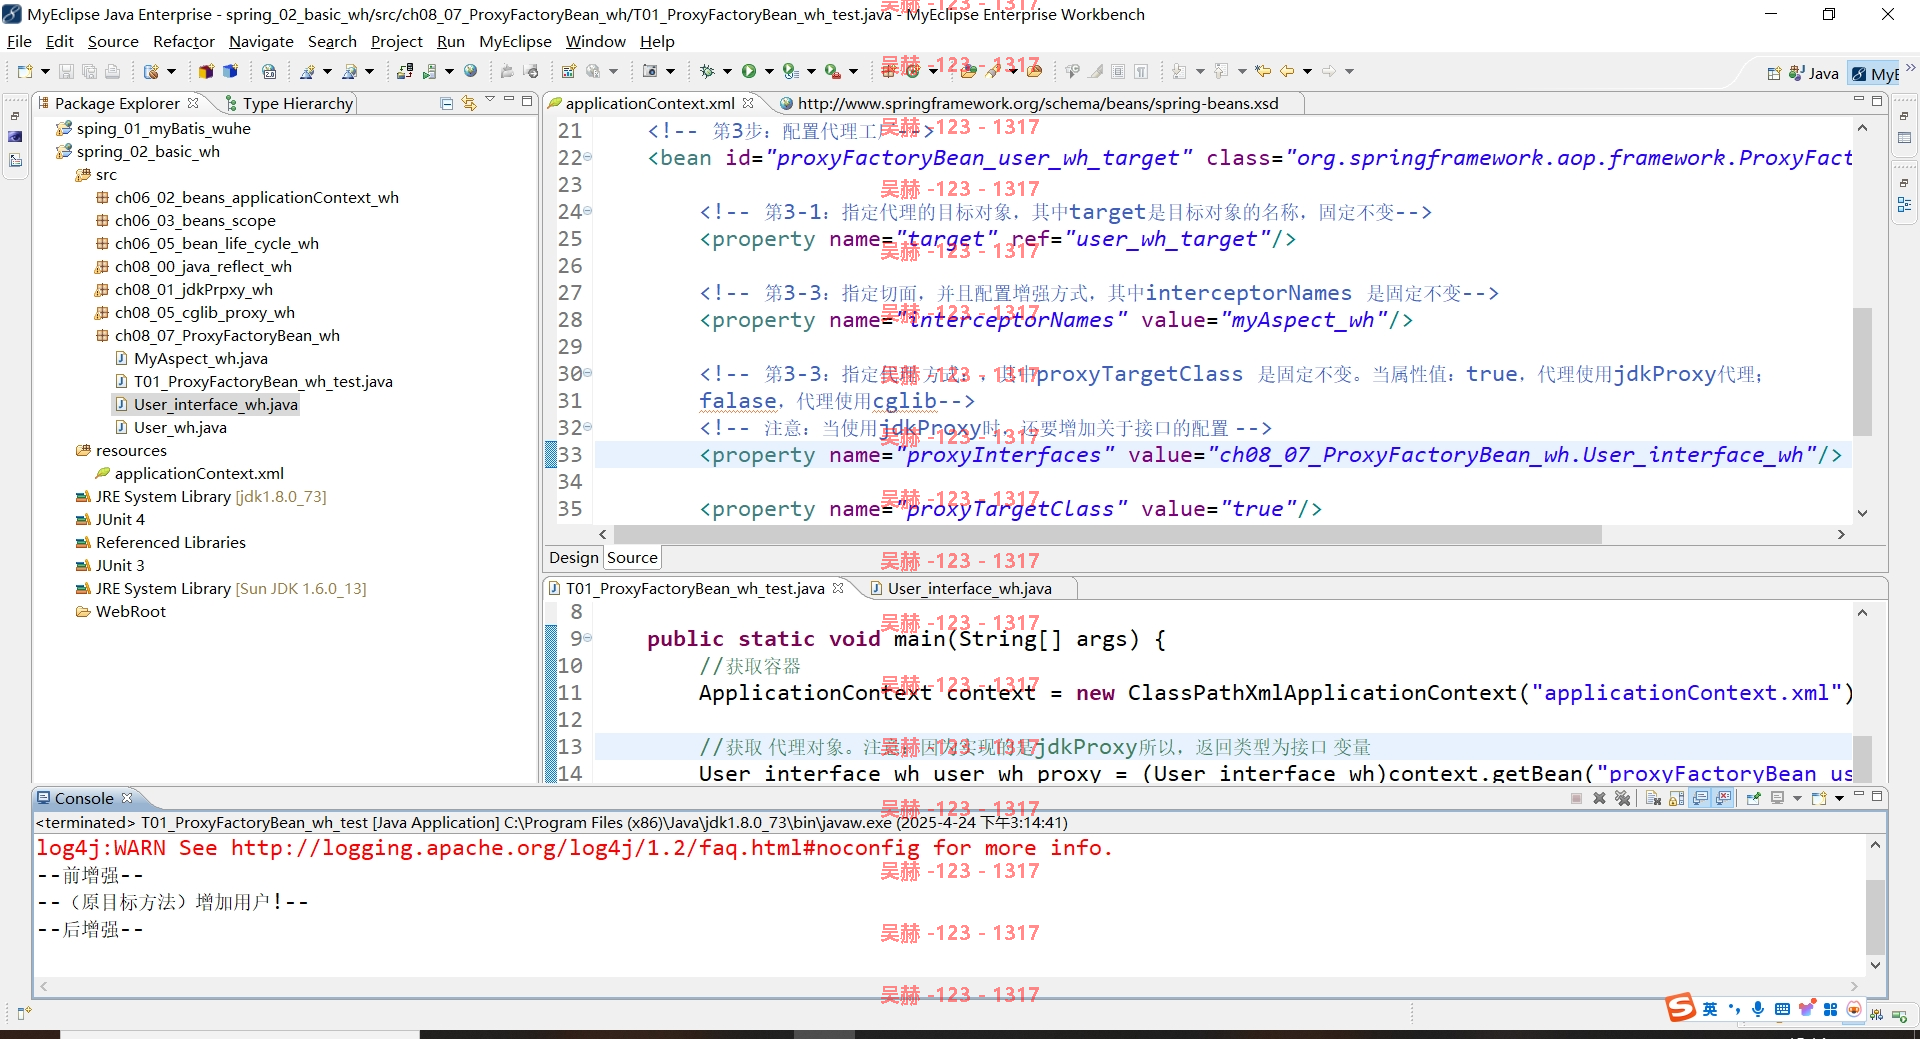Click the Open Perspective icon
The width and height of the screenshot is (1920, 1039).
pos(1774,73)
